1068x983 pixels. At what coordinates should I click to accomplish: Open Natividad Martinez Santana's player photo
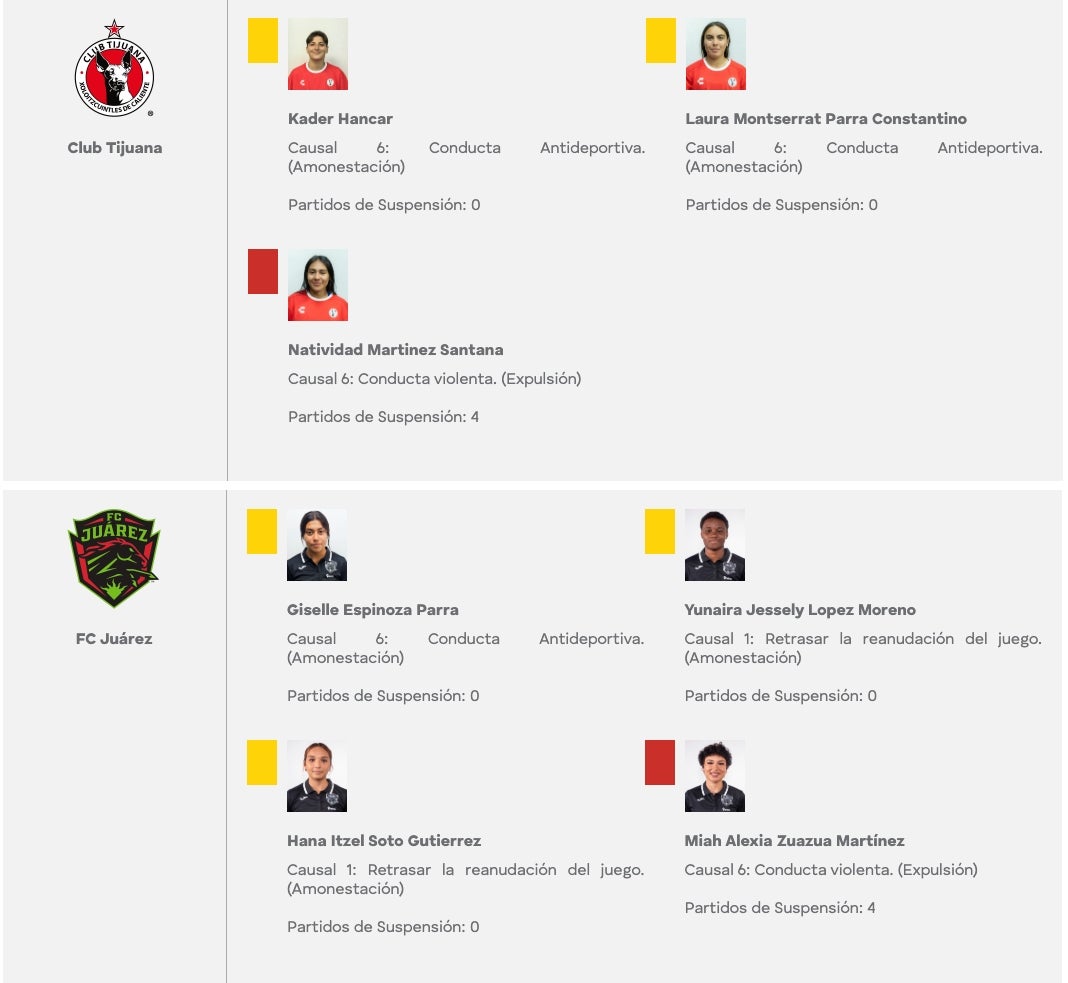point(318,285)
